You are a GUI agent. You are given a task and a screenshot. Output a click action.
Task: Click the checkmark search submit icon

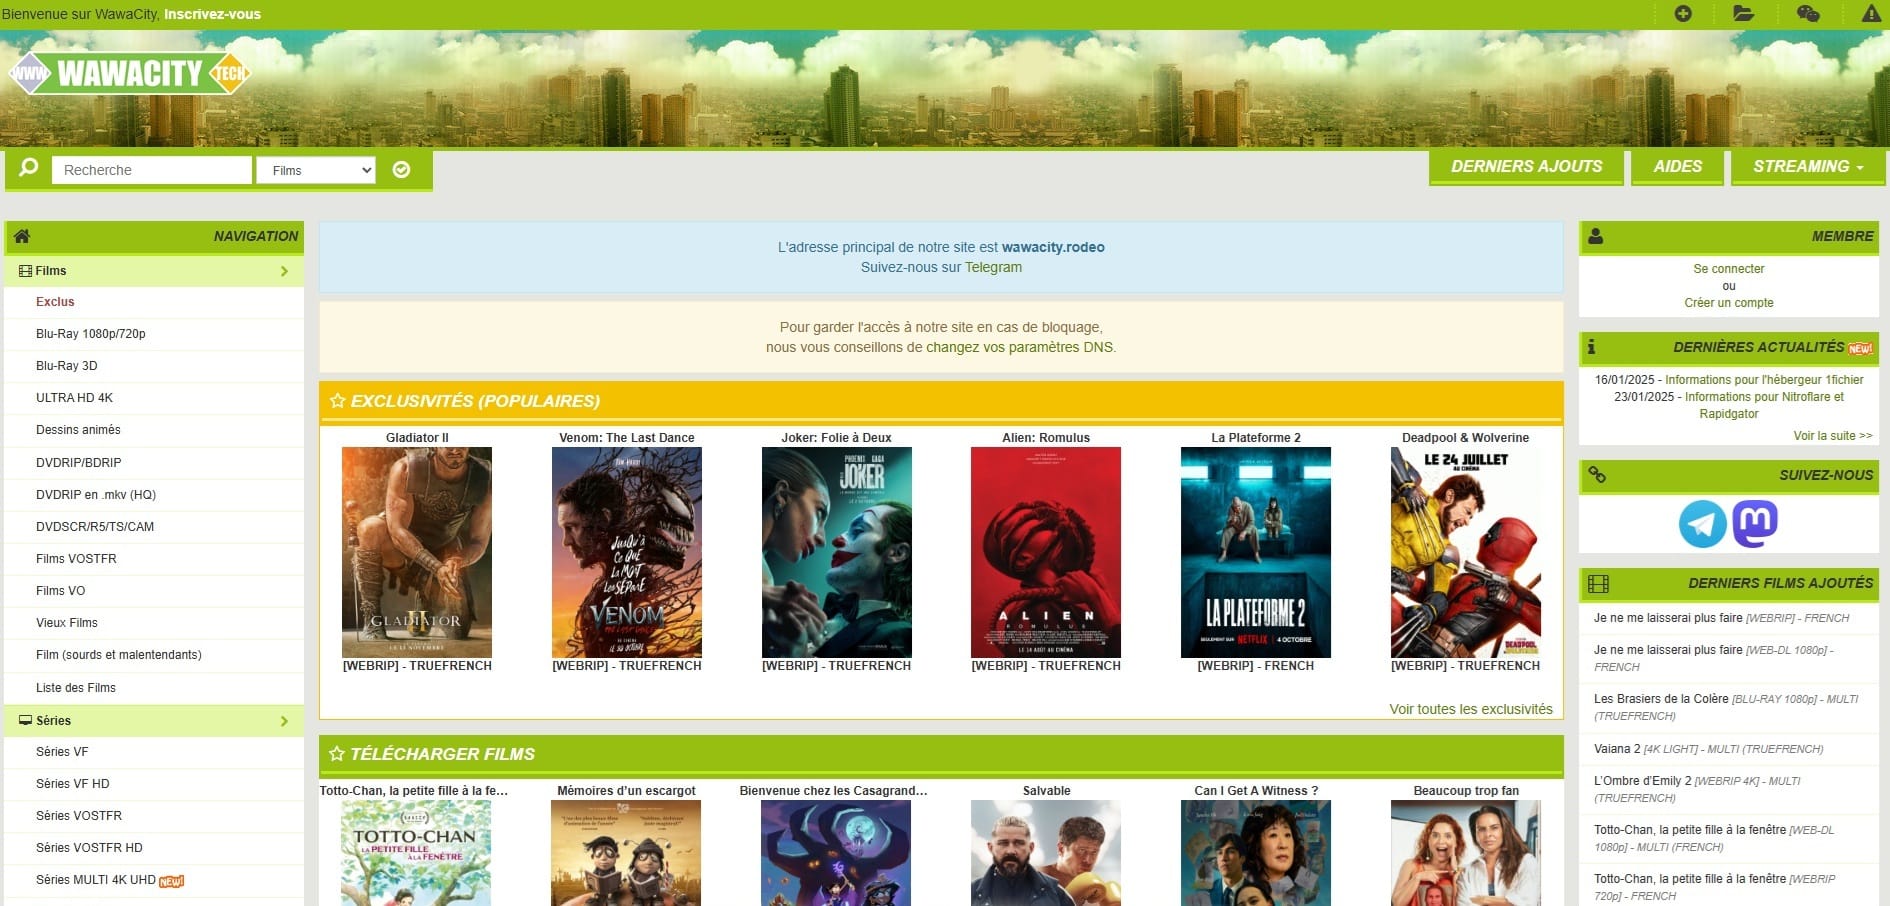pyautogui.click(x=401, y=170)
